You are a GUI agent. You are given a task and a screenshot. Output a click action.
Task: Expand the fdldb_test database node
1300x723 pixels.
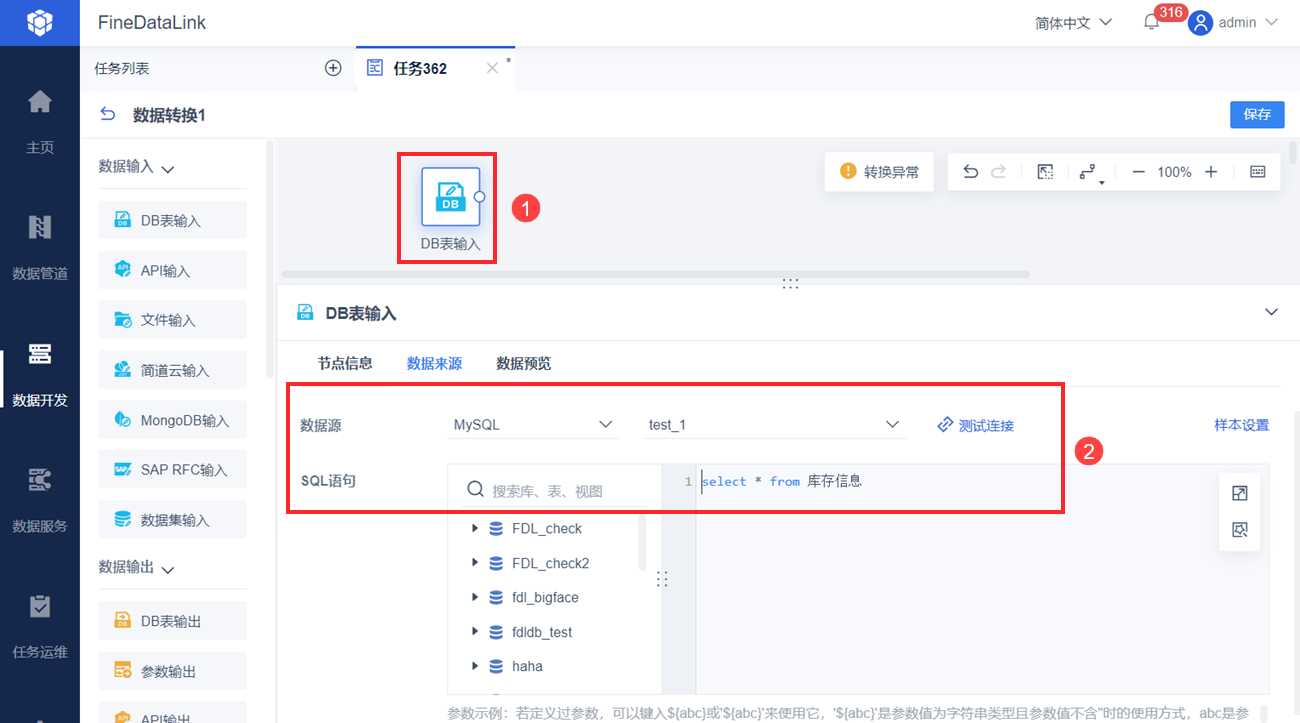[x=475, y=632]
